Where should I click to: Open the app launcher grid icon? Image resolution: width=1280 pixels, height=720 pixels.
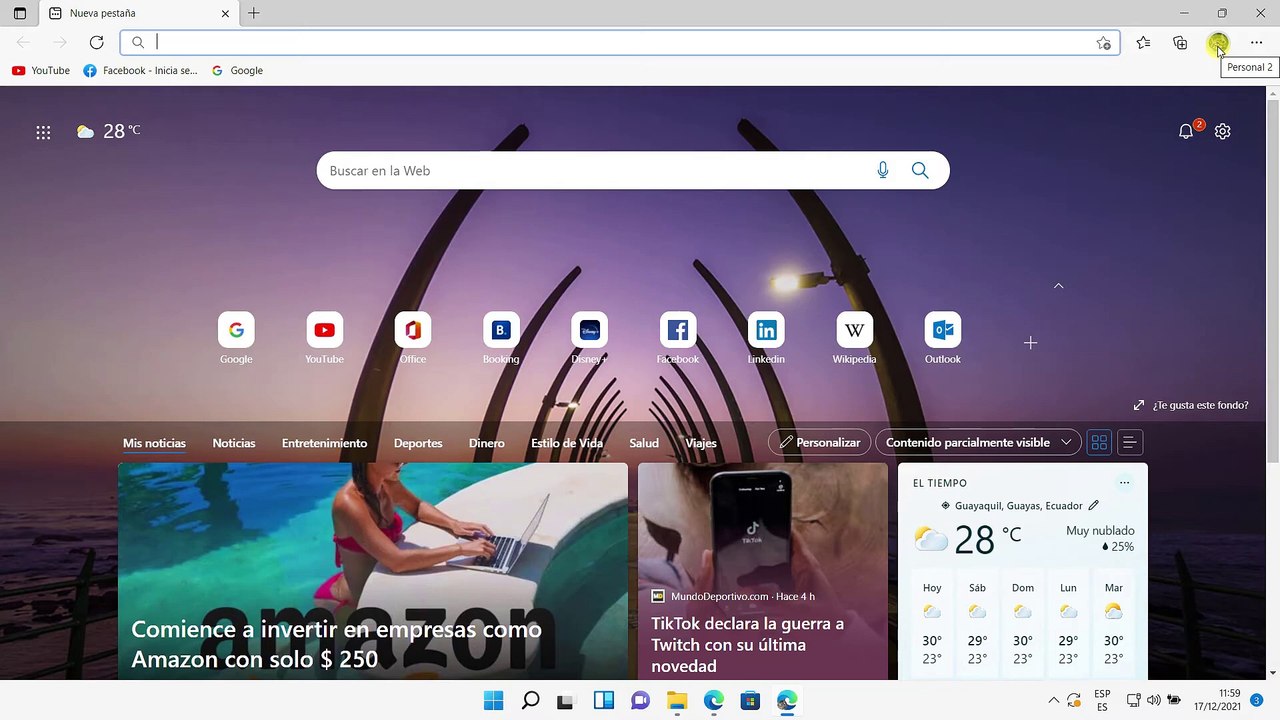tap(43, 132)
